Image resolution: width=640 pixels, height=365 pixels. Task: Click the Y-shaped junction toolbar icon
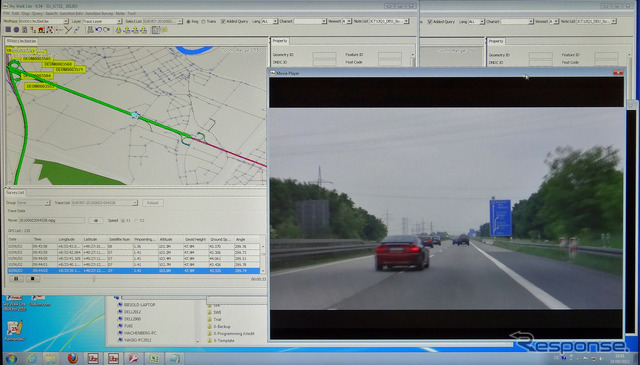tap(68, 30)
